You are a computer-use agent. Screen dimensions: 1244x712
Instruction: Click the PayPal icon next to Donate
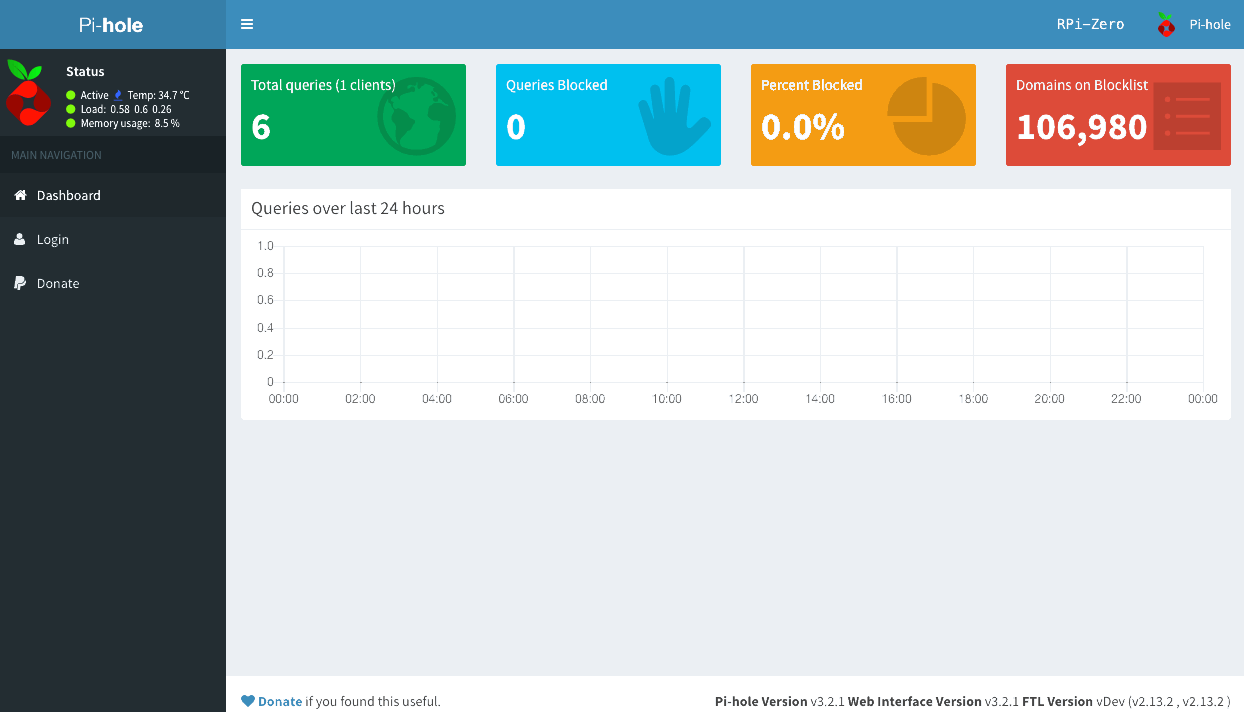pos(20,283)
